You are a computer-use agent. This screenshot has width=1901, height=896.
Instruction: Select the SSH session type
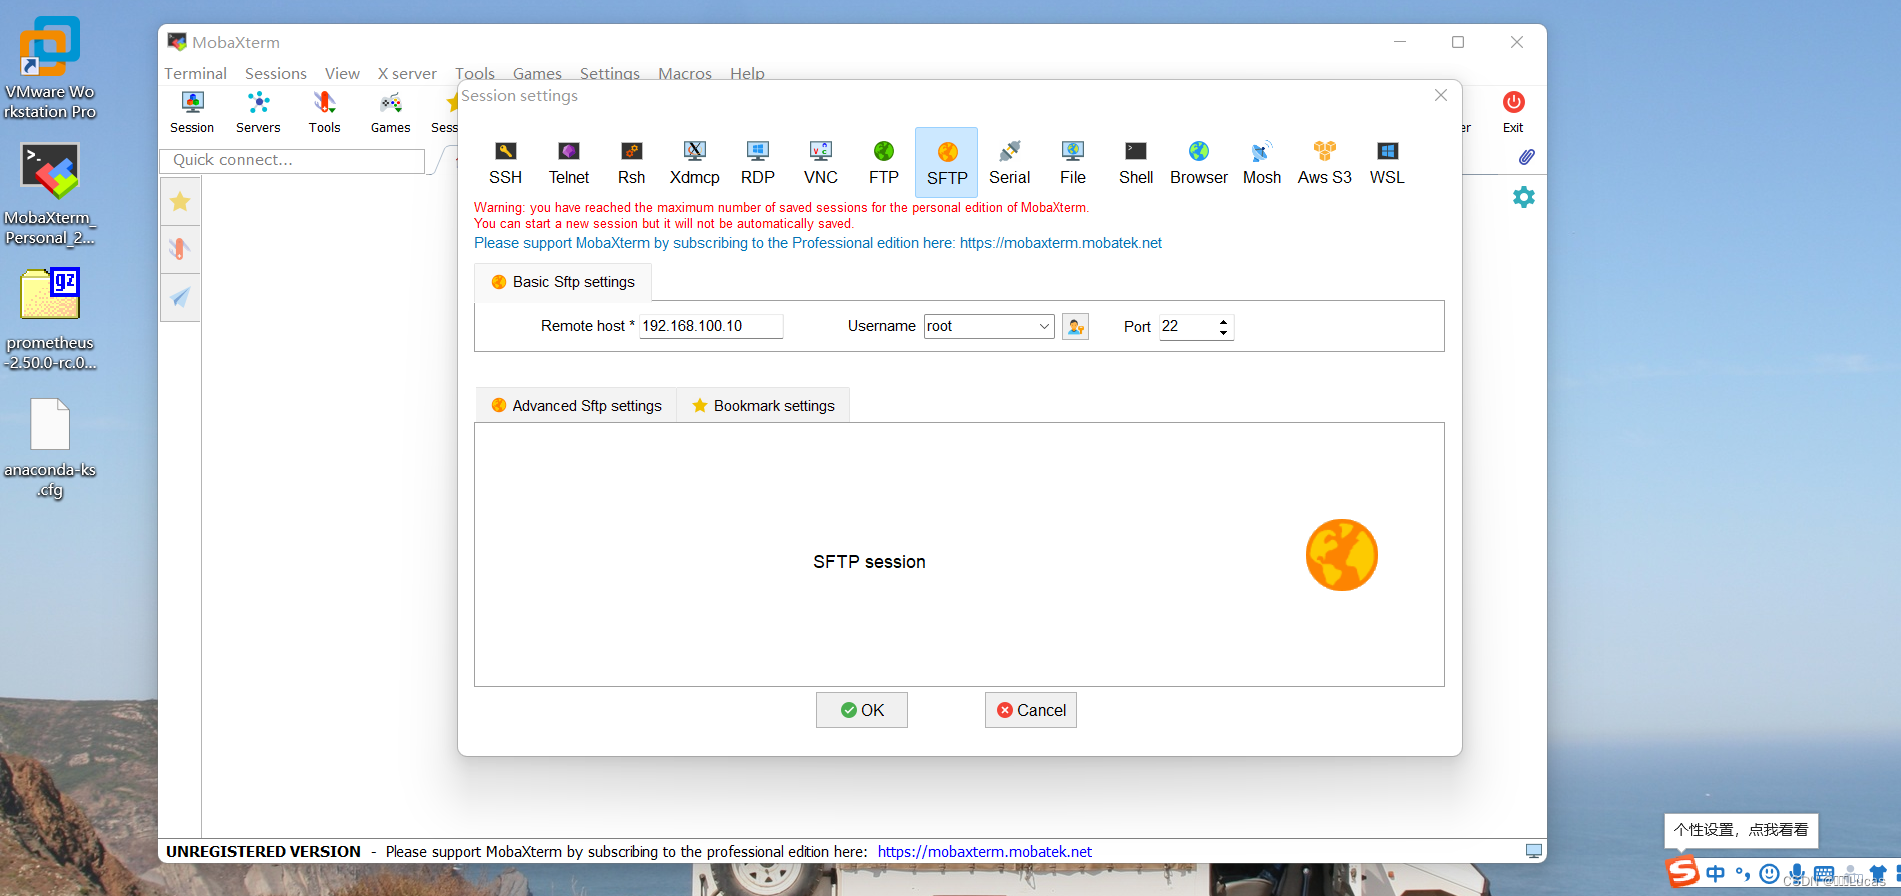(505, 163)
